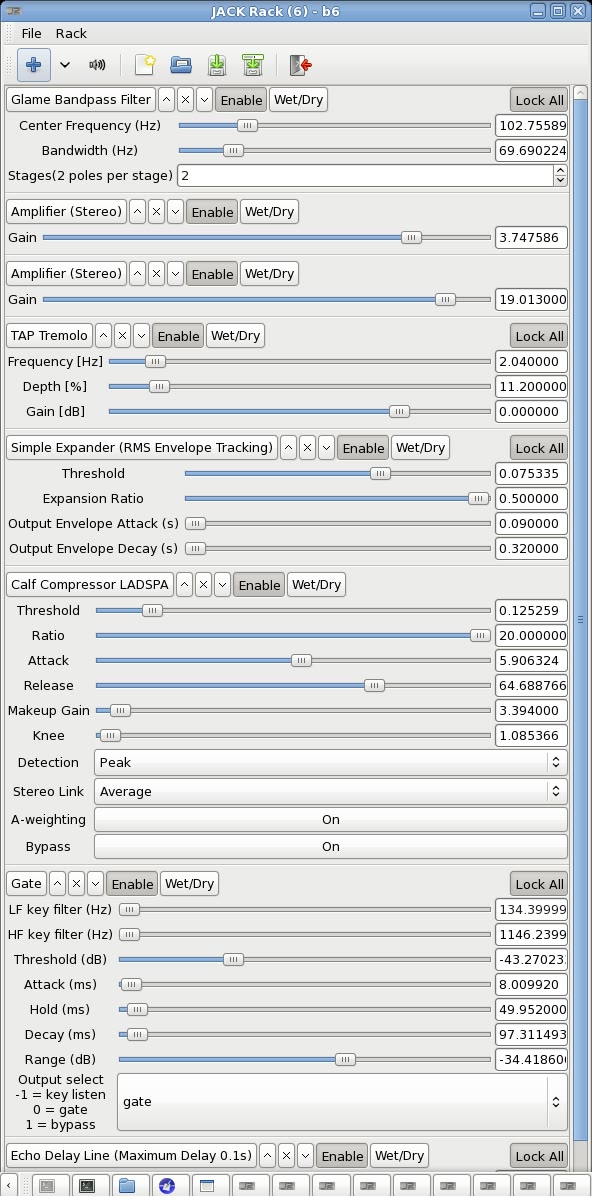Toggle Enable on Glame Bandpass Filter
The width and height of the screenshot is (592, 1196).
coord(241,100)
